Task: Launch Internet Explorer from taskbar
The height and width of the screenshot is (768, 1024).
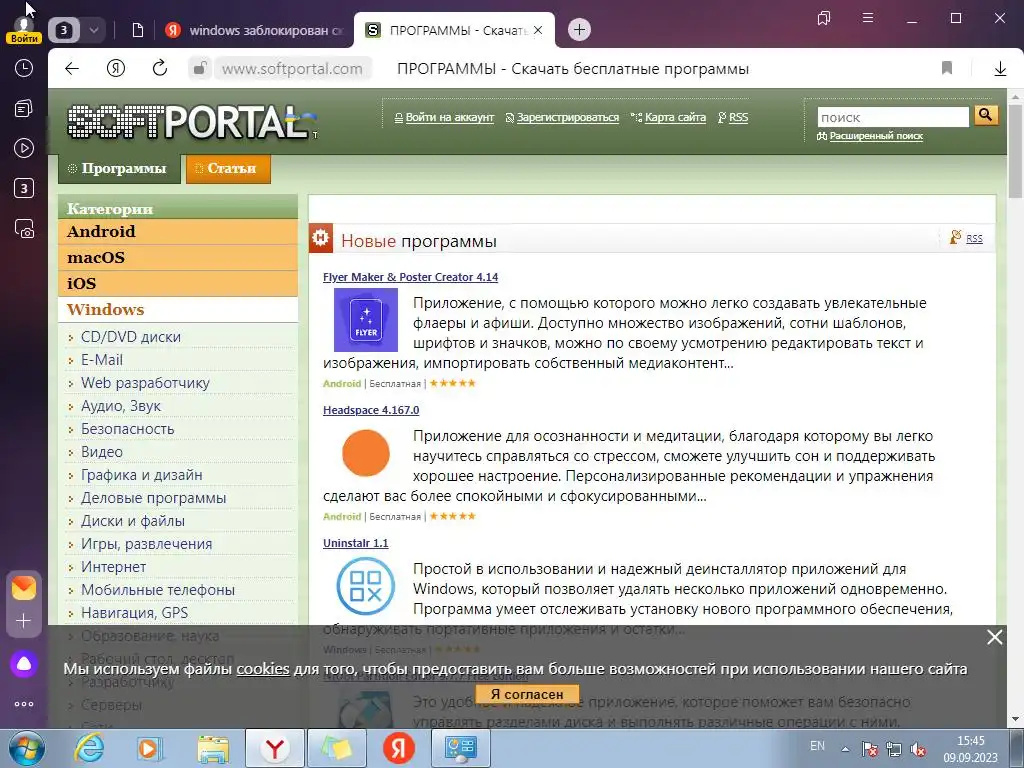Action: pyautogui.click(x=89, y=748)
